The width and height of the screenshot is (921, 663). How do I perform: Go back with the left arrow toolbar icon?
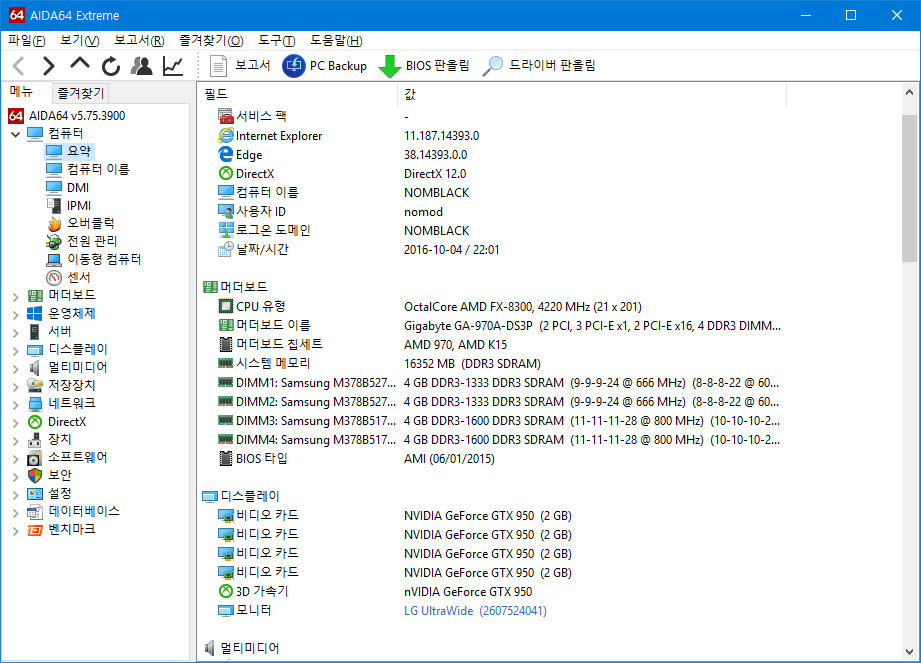pos(19,66)
